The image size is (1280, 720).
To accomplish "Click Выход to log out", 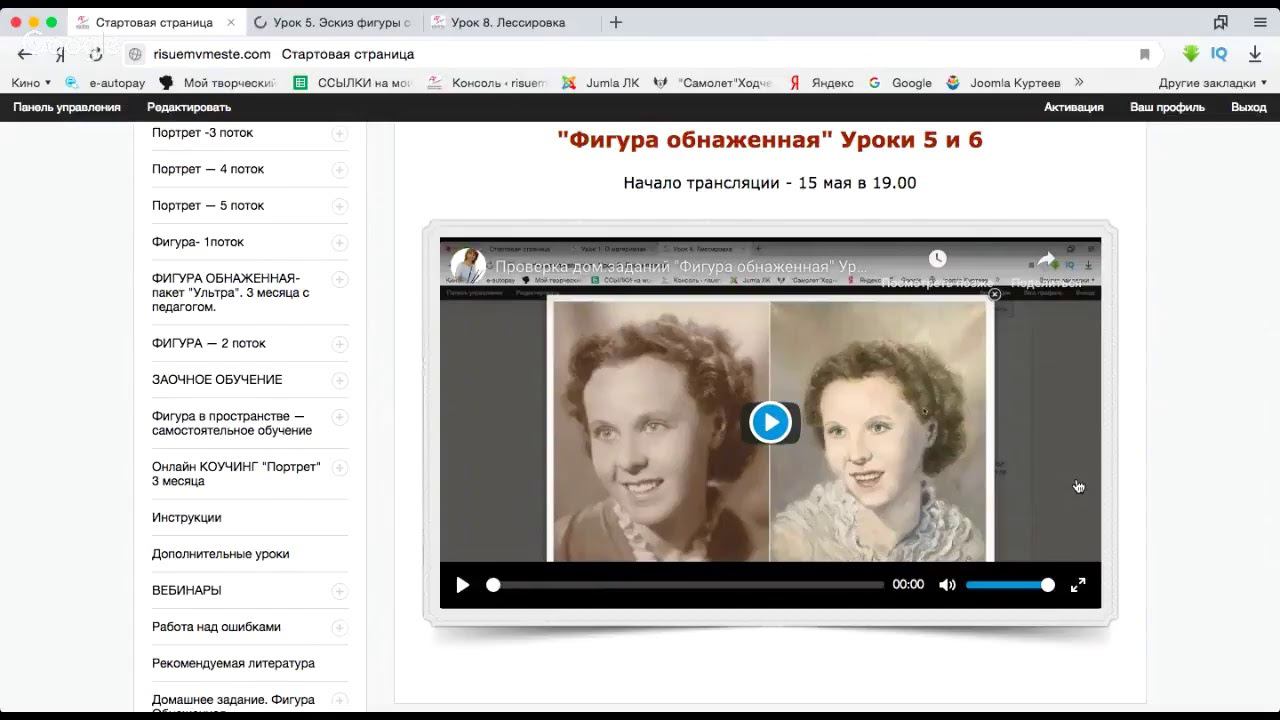I will click(1249, 107).
